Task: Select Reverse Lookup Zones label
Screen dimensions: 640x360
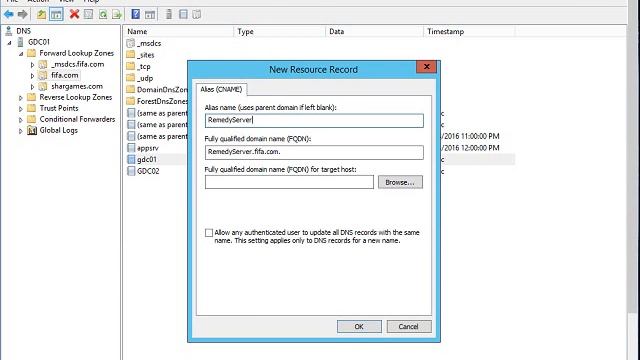Action: click(76, 97)
